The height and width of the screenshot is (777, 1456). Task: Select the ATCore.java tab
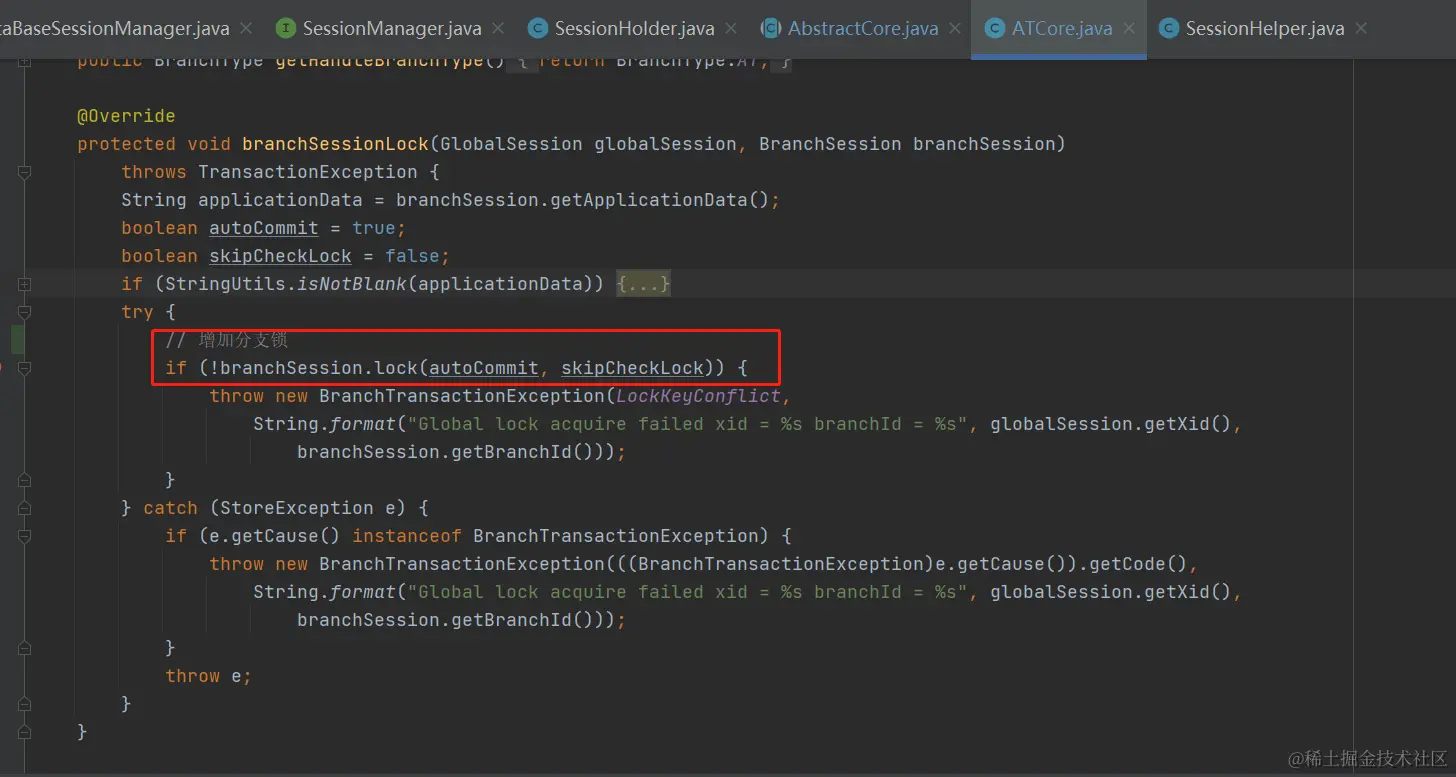(x=1061, y=29)
